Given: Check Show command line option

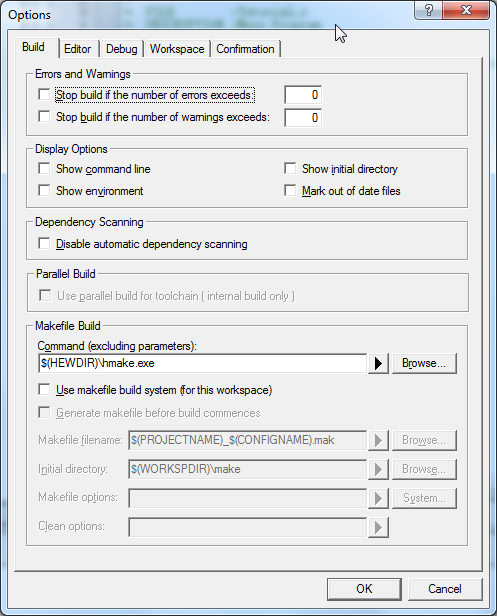Looking at the screenshot, I should [x=44, y=169].
